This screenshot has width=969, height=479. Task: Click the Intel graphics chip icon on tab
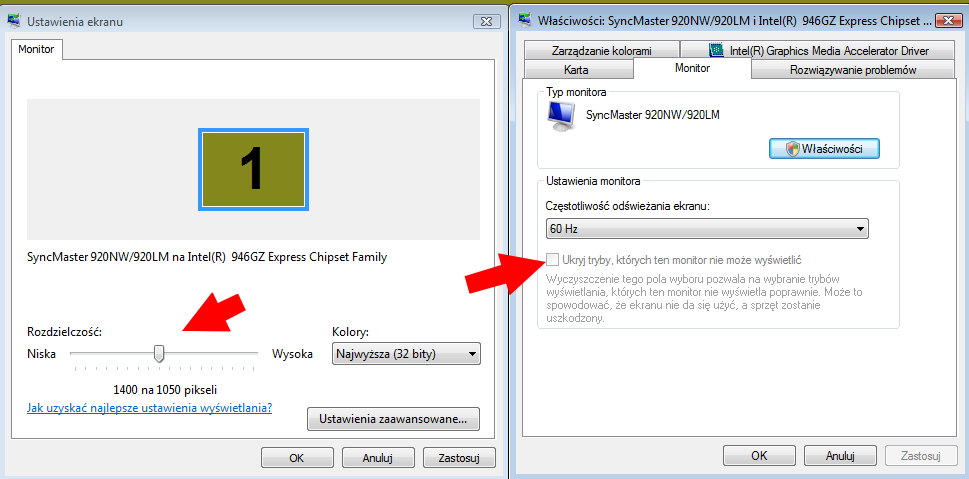tap(717, 51)
